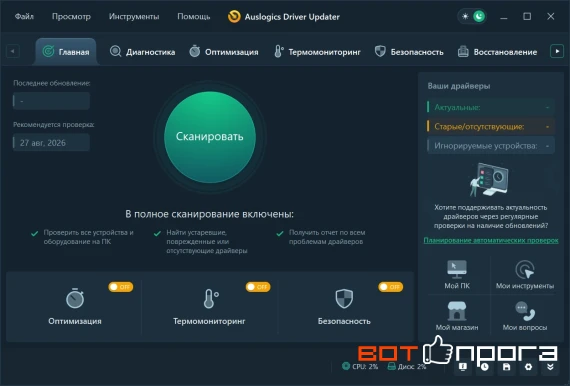Image resolution: width=570 pixels, height=386 pixels.
Task: Open Планирование автоматических проверок link
Action: coord(491,240)
